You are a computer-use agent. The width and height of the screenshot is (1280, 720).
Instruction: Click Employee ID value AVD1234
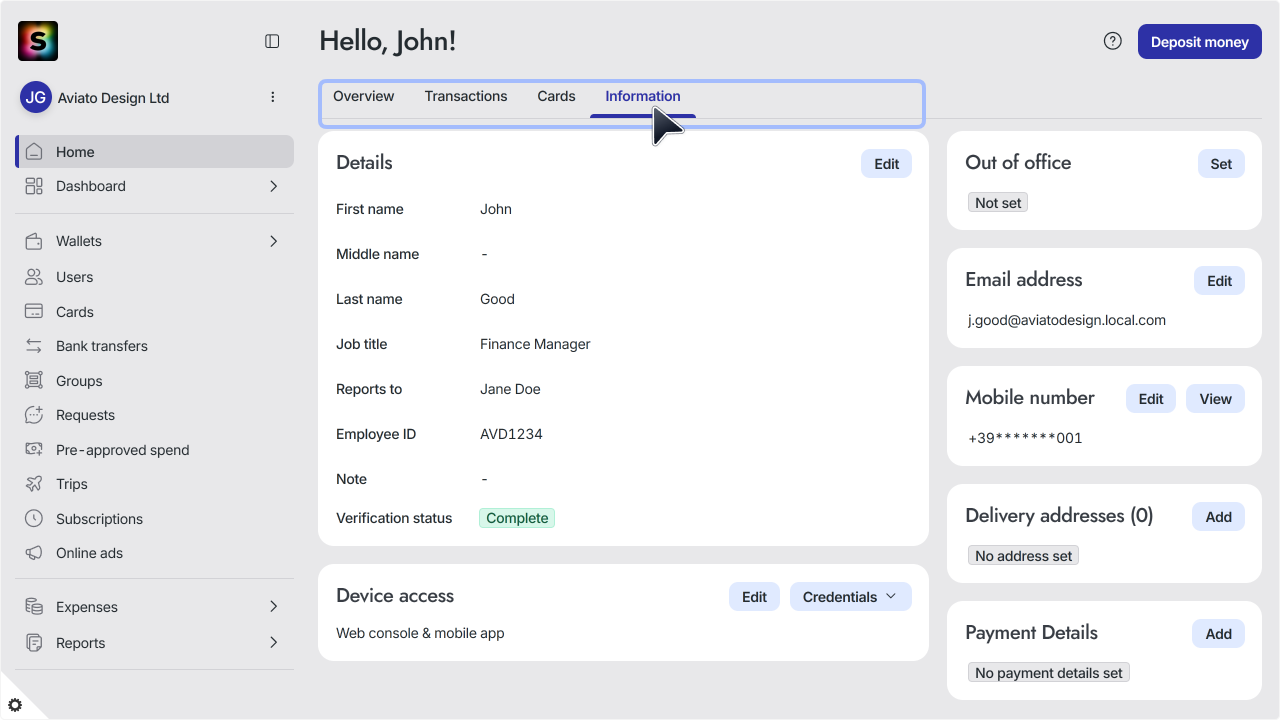[511, 434]
